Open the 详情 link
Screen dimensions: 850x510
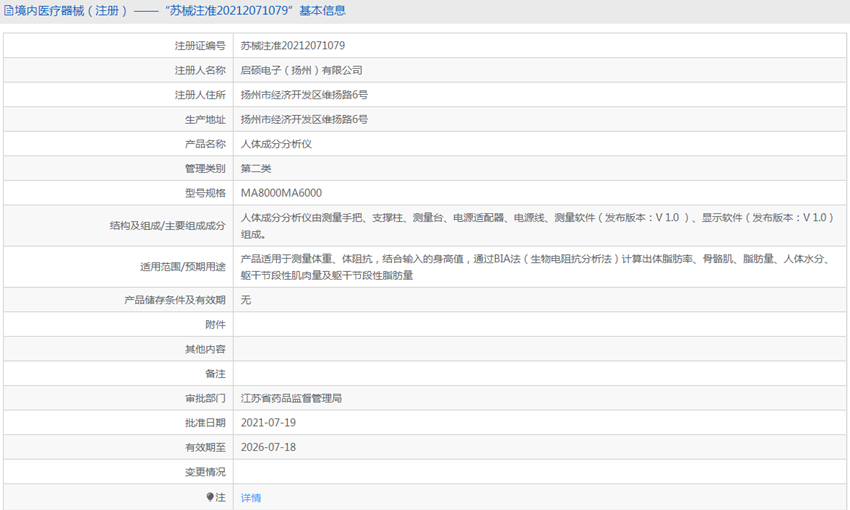tap(251, 498)
